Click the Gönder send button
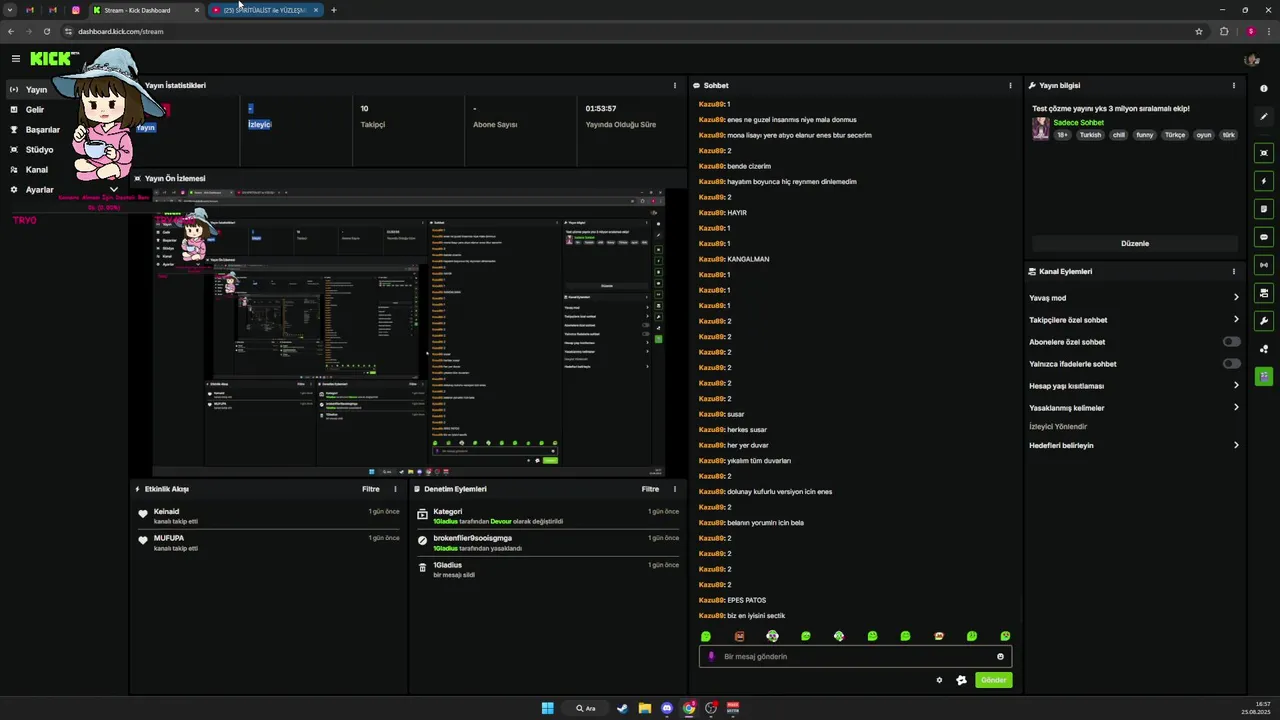Image resolution: width=1280 pixels, height=720 pixels. tap(993, 680)
